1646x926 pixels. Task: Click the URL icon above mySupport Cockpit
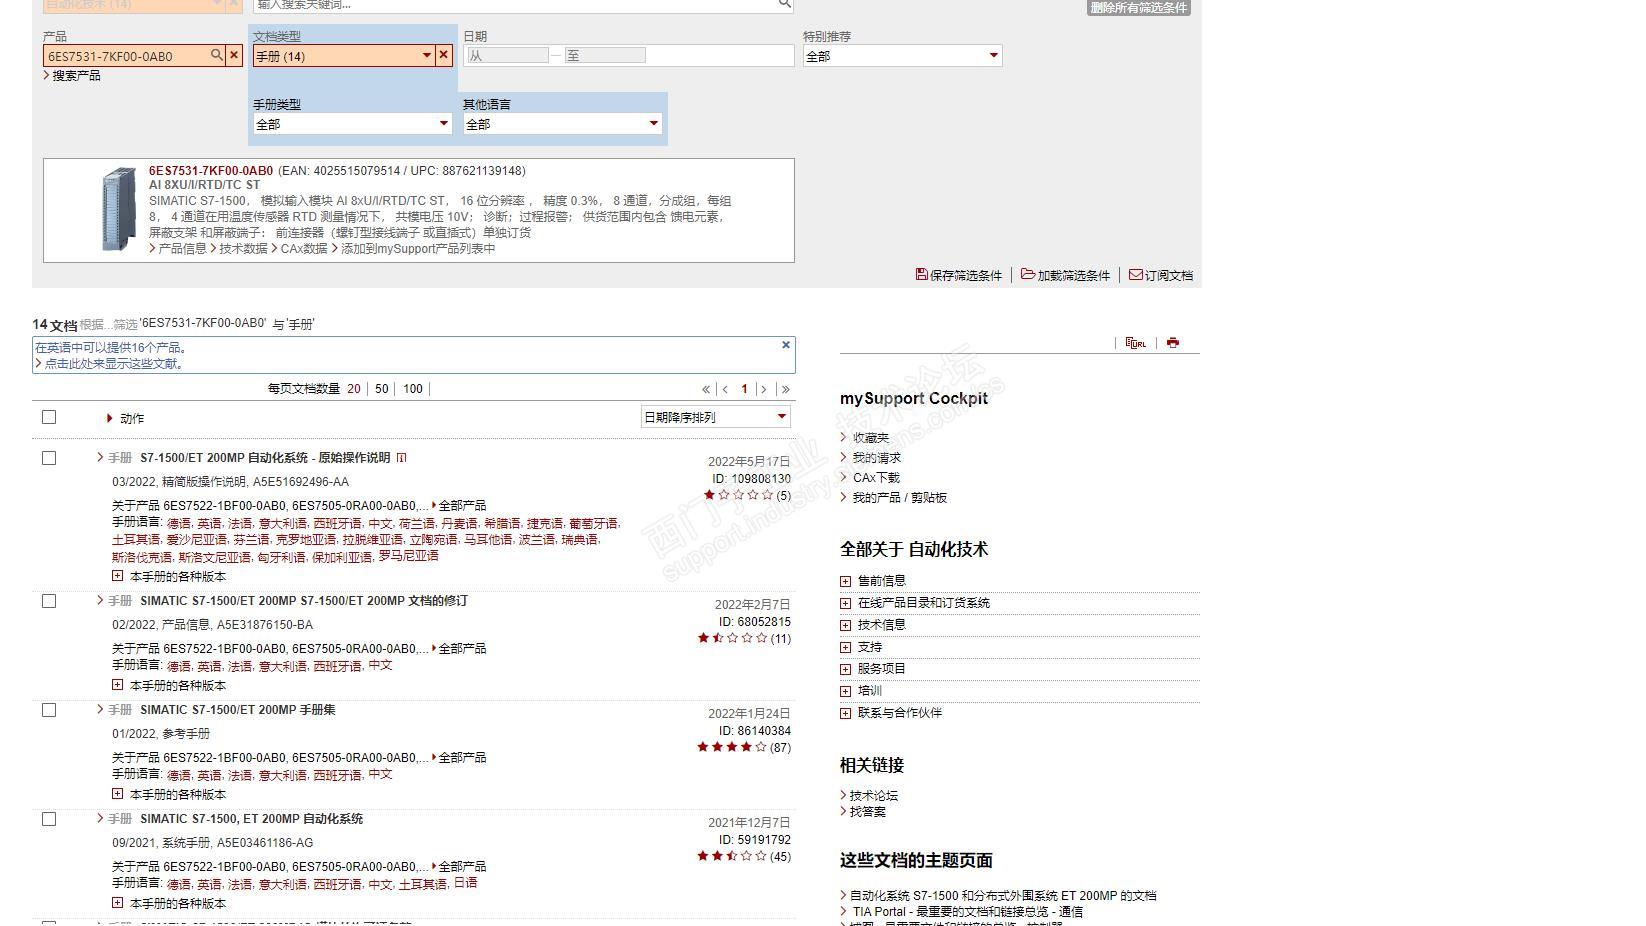tap(1135, 343)
